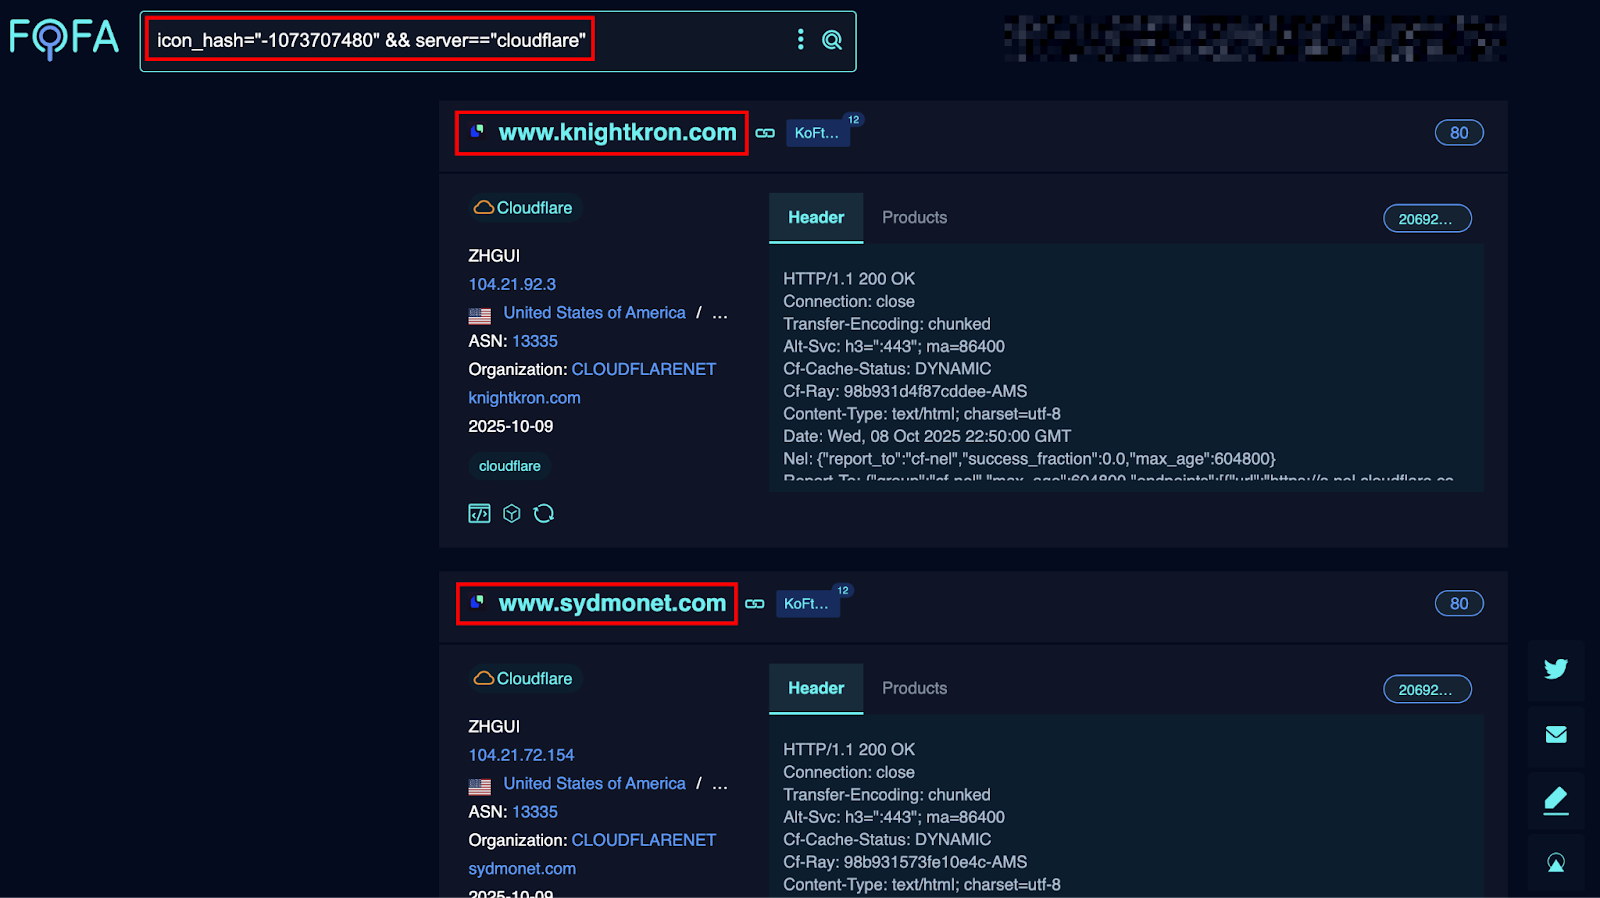Viewport: 1600px width, 898px height.
Task: Click 20692... badge in knightkron.com card
Action: point(1427,219)
